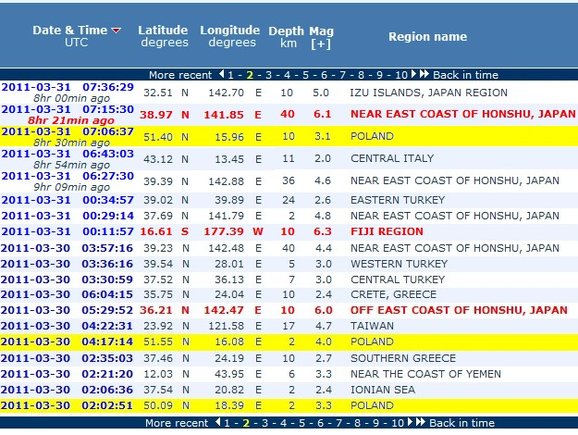Expand magnitude filter via the [+] under Mag
Screen dimensions: 578x435
click(321, 44)
